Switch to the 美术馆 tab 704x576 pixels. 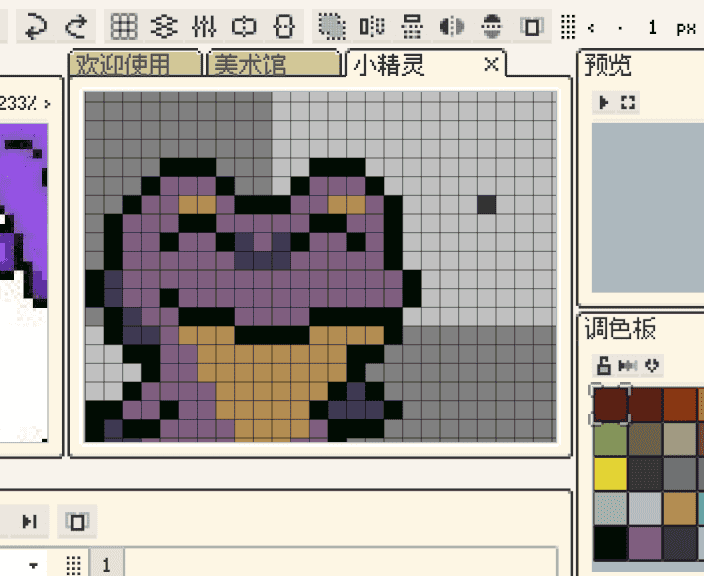tap(273, 64)
